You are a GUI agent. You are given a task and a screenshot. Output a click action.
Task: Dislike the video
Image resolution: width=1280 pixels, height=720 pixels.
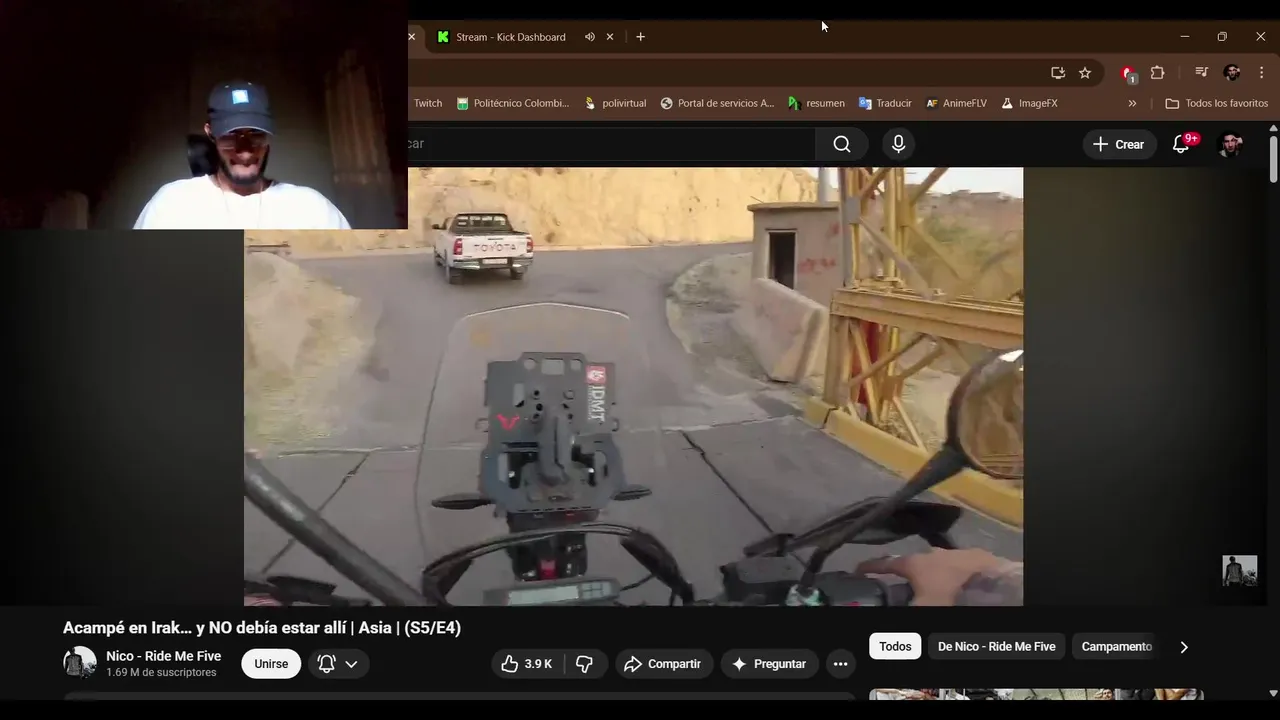[x=585, y=664]
